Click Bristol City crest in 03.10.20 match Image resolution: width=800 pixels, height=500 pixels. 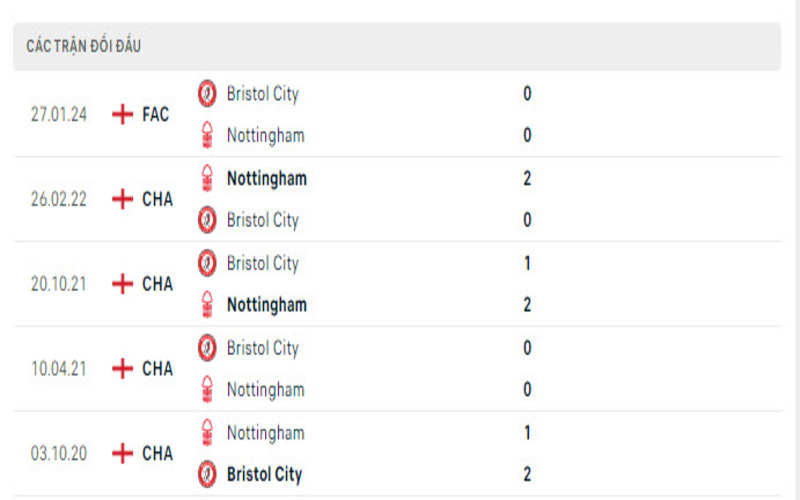(207, 474)
